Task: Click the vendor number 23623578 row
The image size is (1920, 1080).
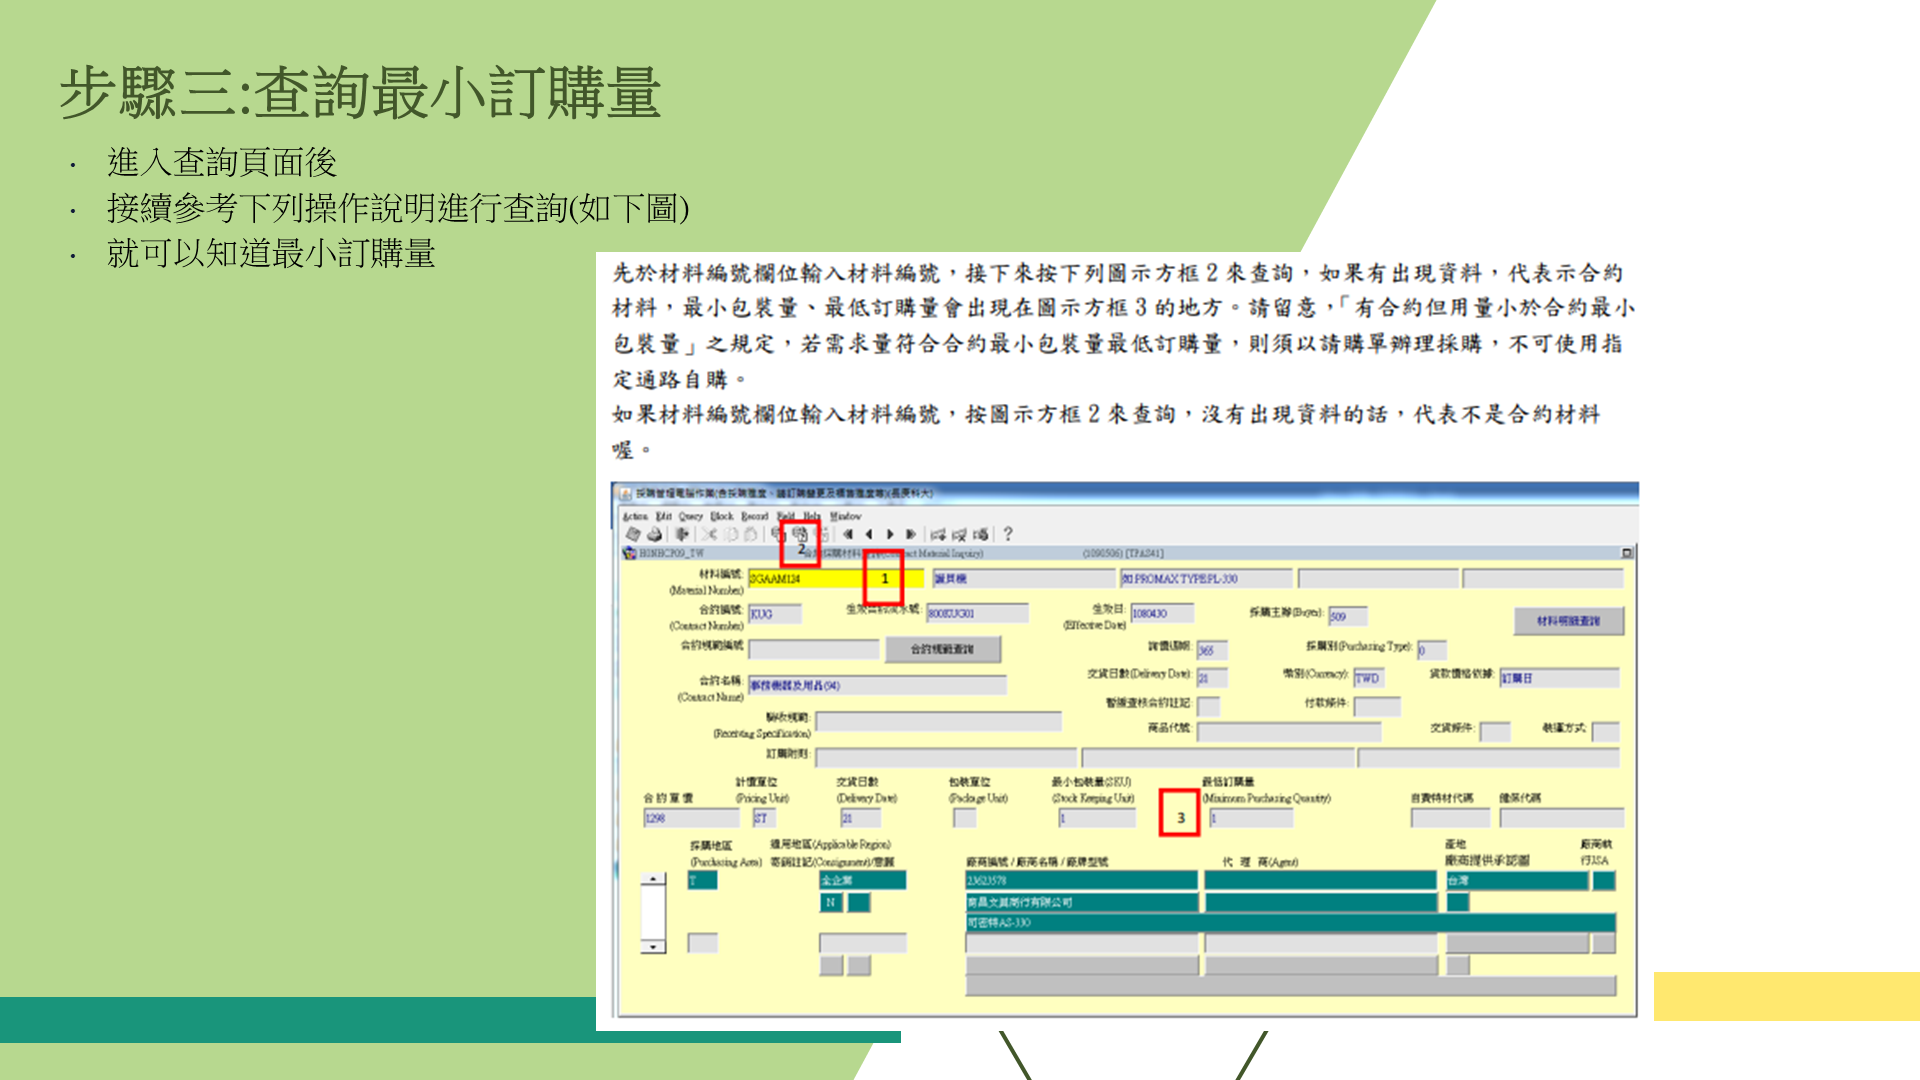Action: (1081, 881)
